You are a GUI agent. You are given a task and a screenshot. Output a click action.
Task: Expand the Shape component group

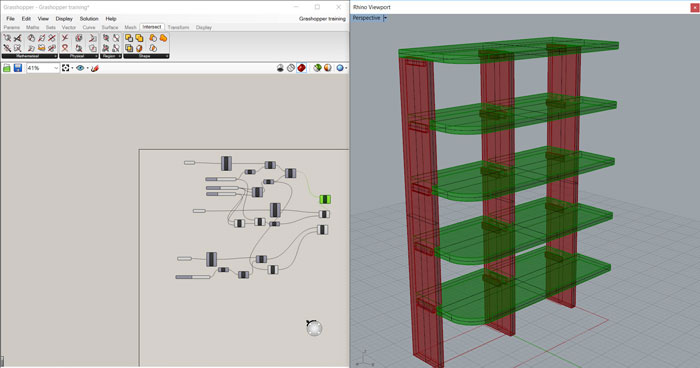(146, 56)
